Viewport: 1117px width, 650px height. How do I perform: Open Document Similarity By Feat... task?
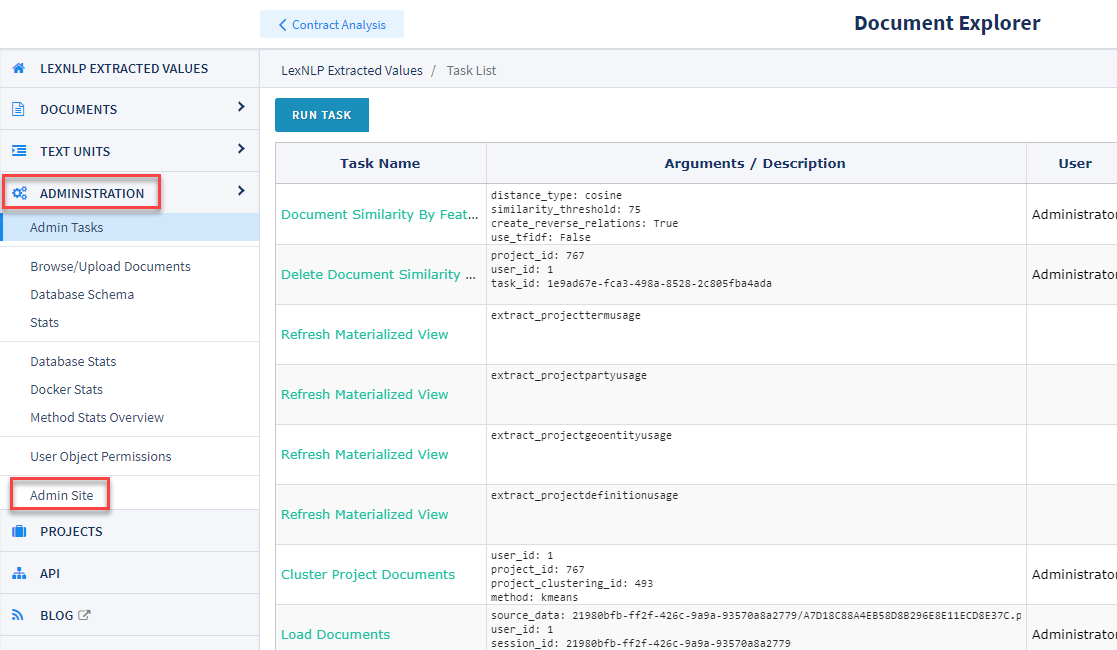(x=379, y=215)
